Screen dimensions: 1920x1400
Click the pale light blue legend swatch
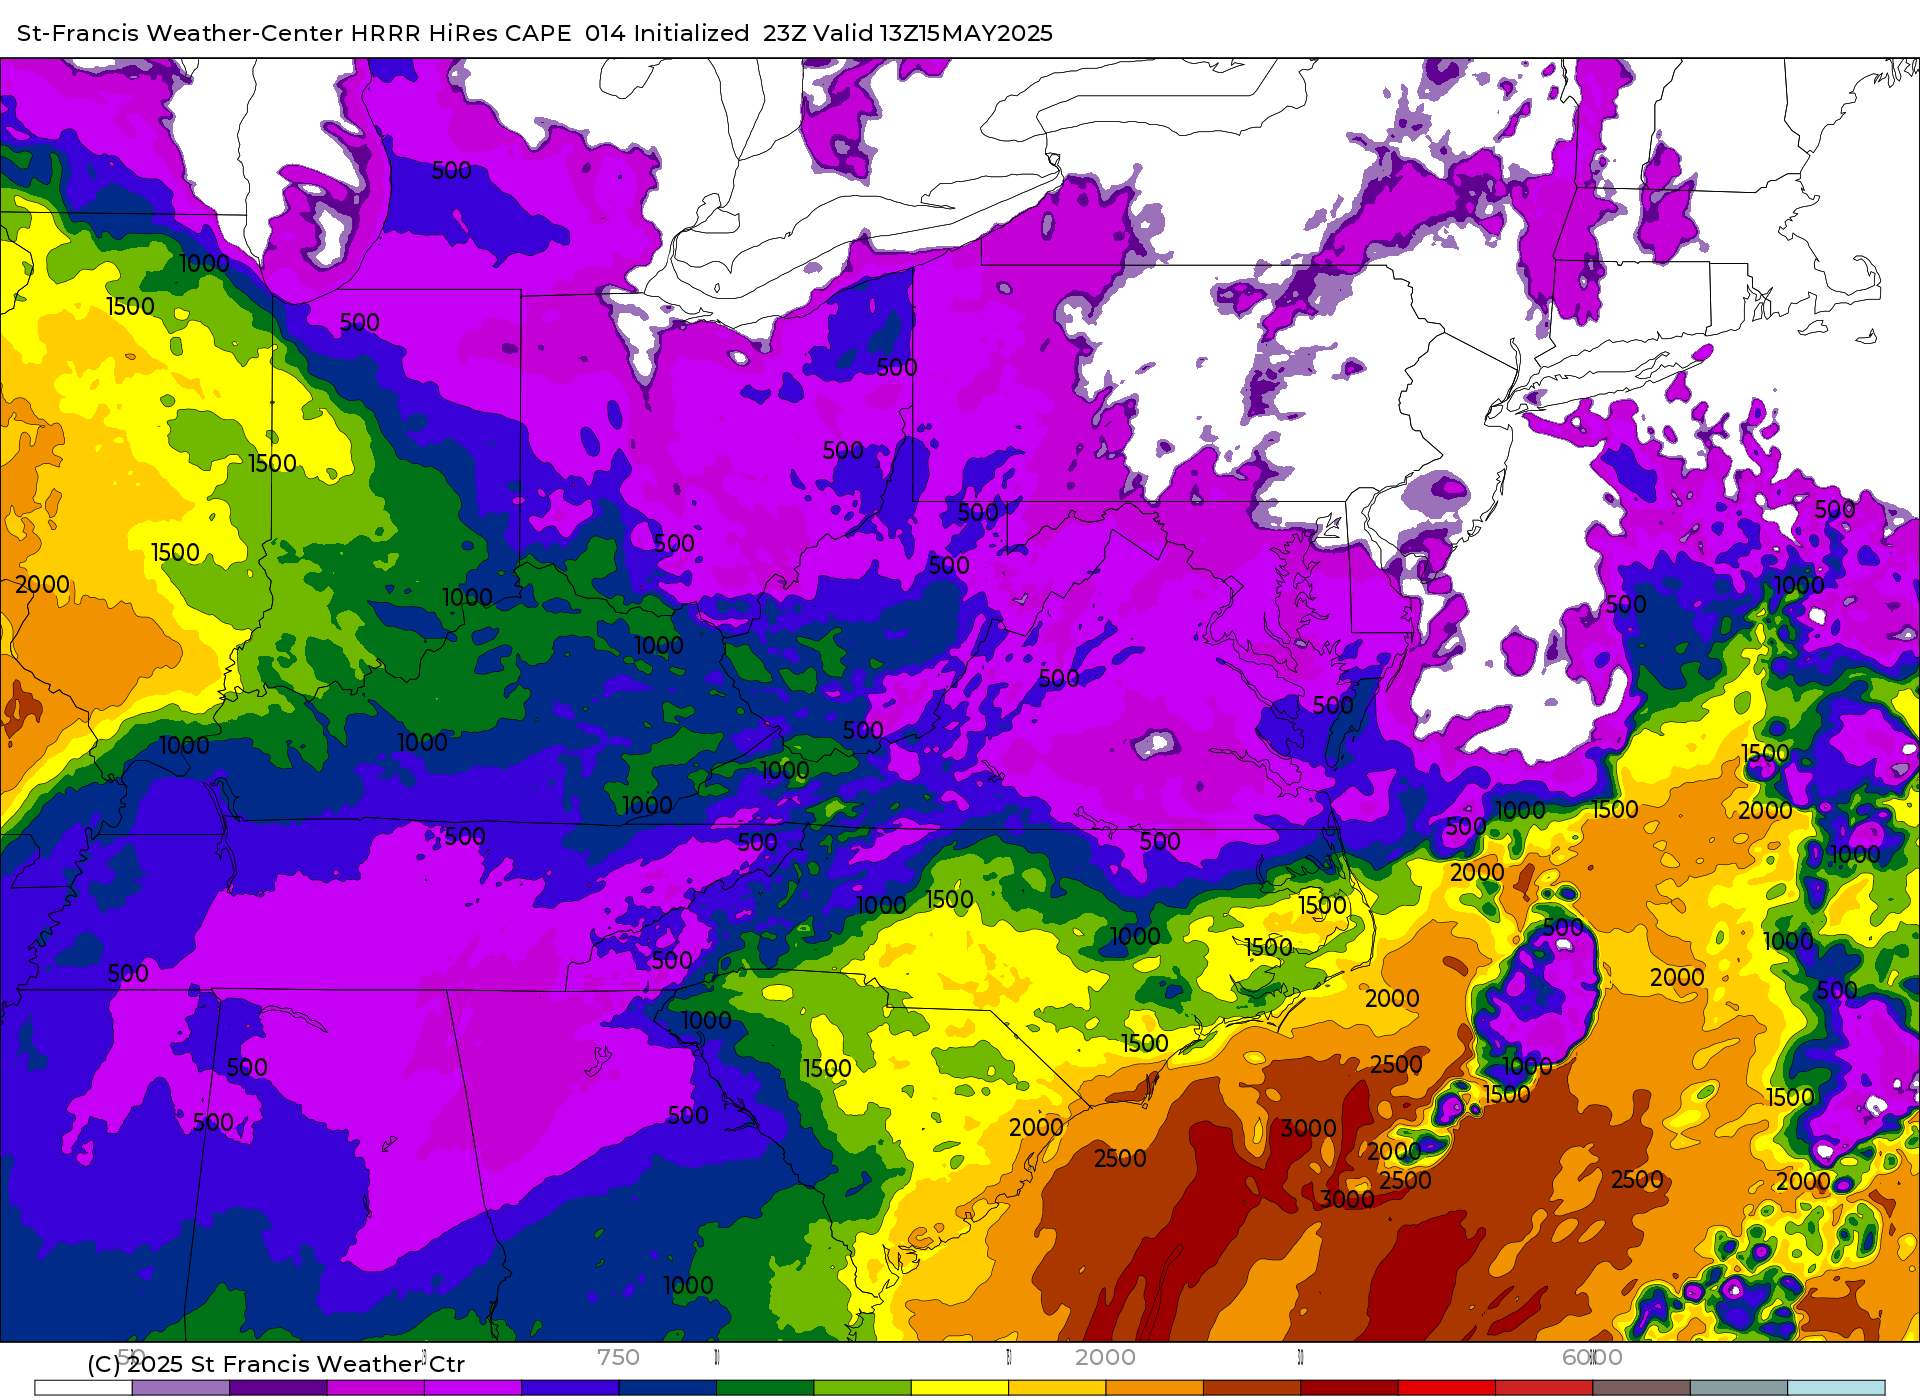1836,1388
